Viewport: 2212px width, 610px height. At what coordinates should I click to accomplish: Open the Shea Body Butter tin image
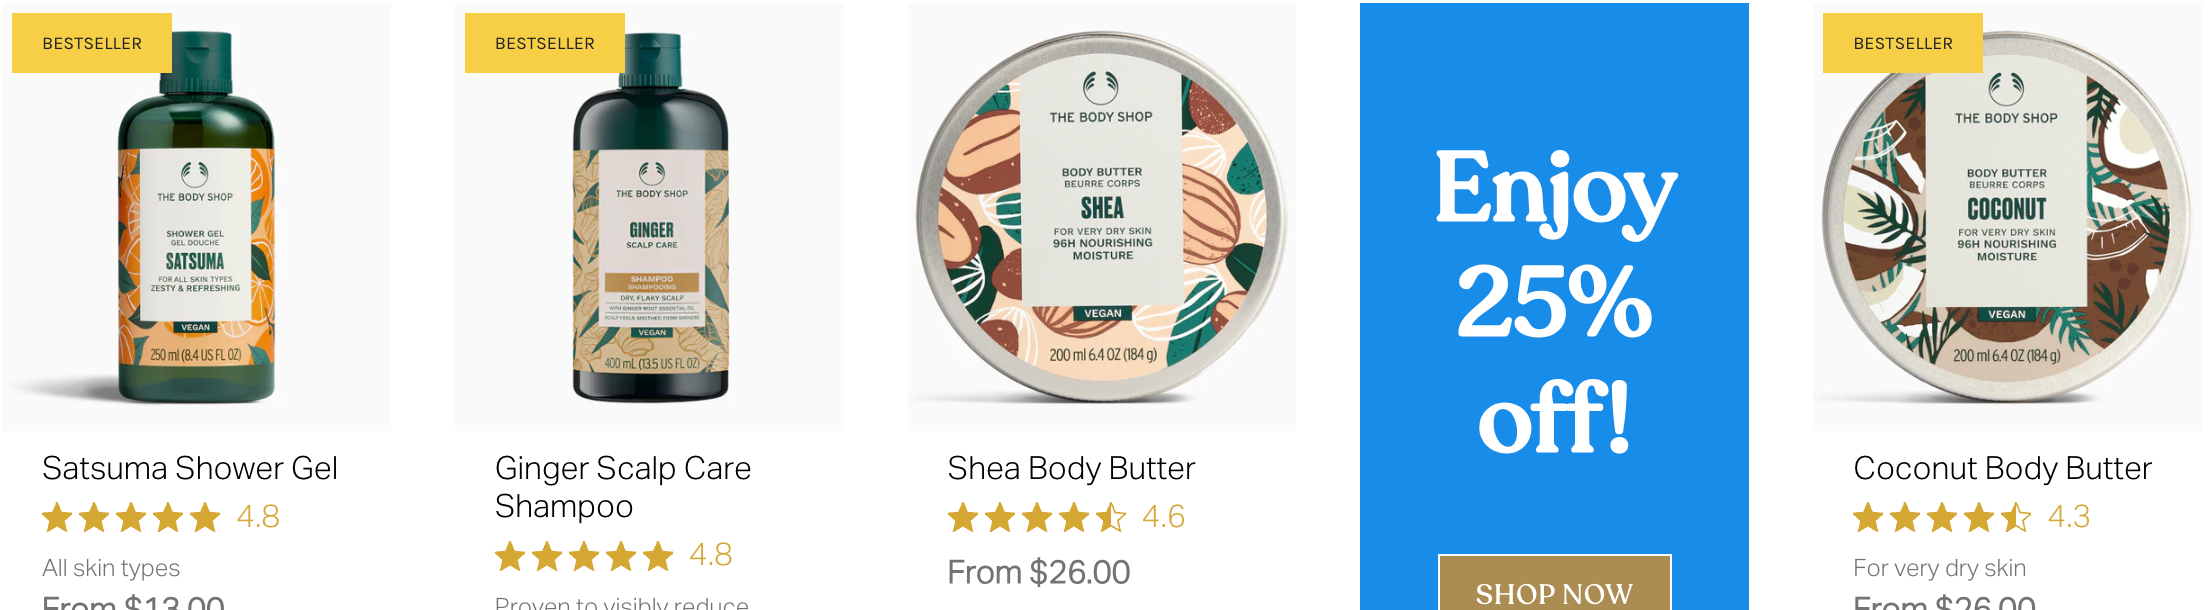(1102, 217)
